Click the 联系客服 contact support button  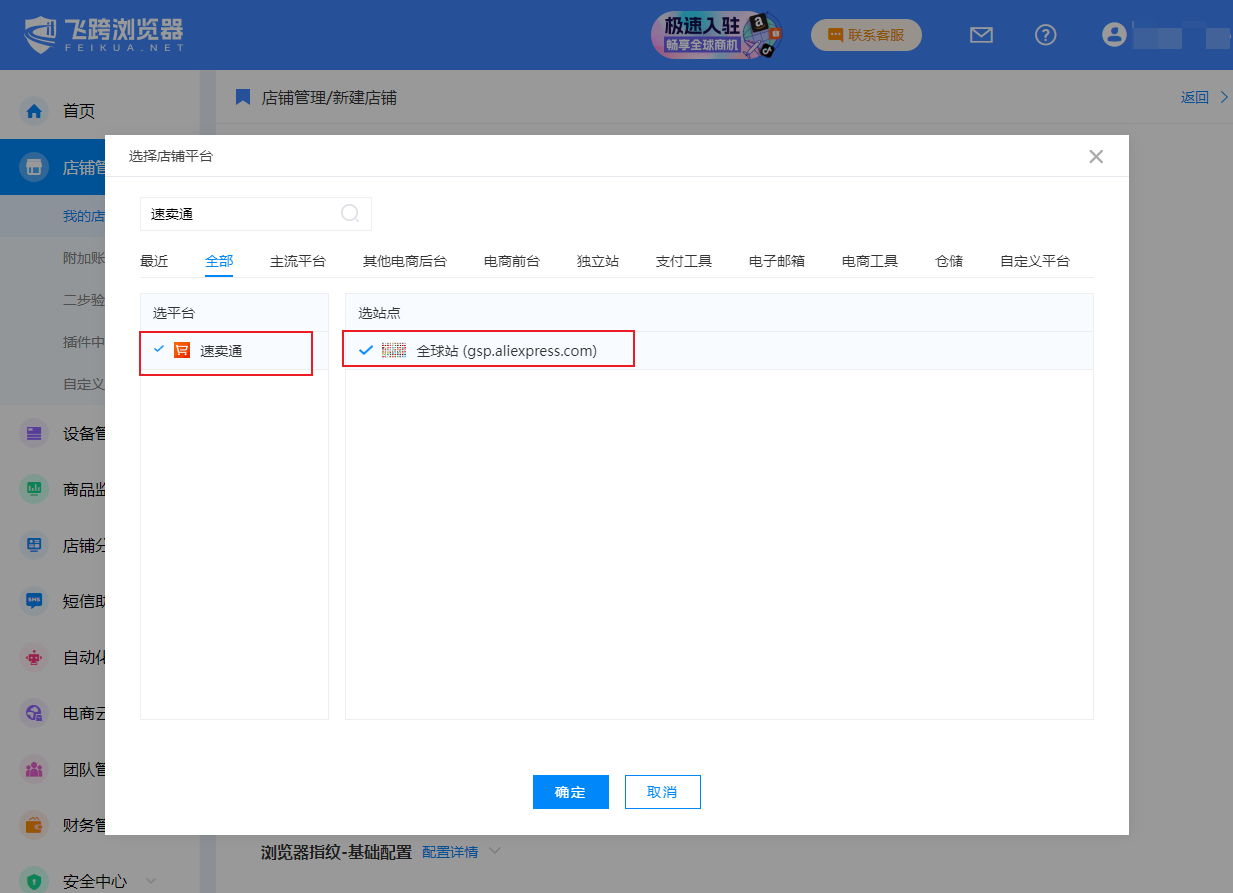point(866,35)
